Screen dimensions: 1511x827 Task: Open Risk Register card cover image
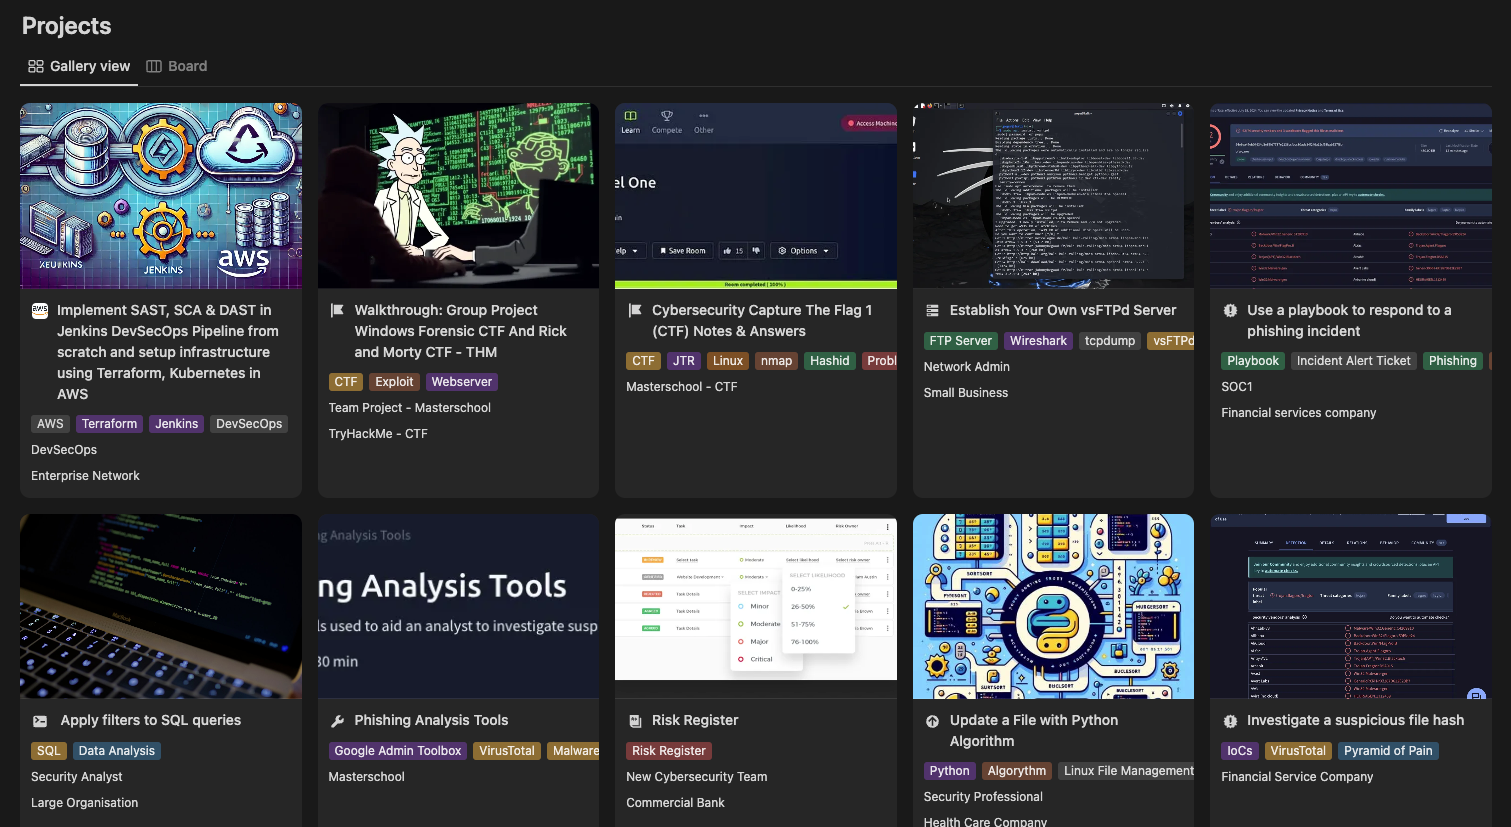756,606
